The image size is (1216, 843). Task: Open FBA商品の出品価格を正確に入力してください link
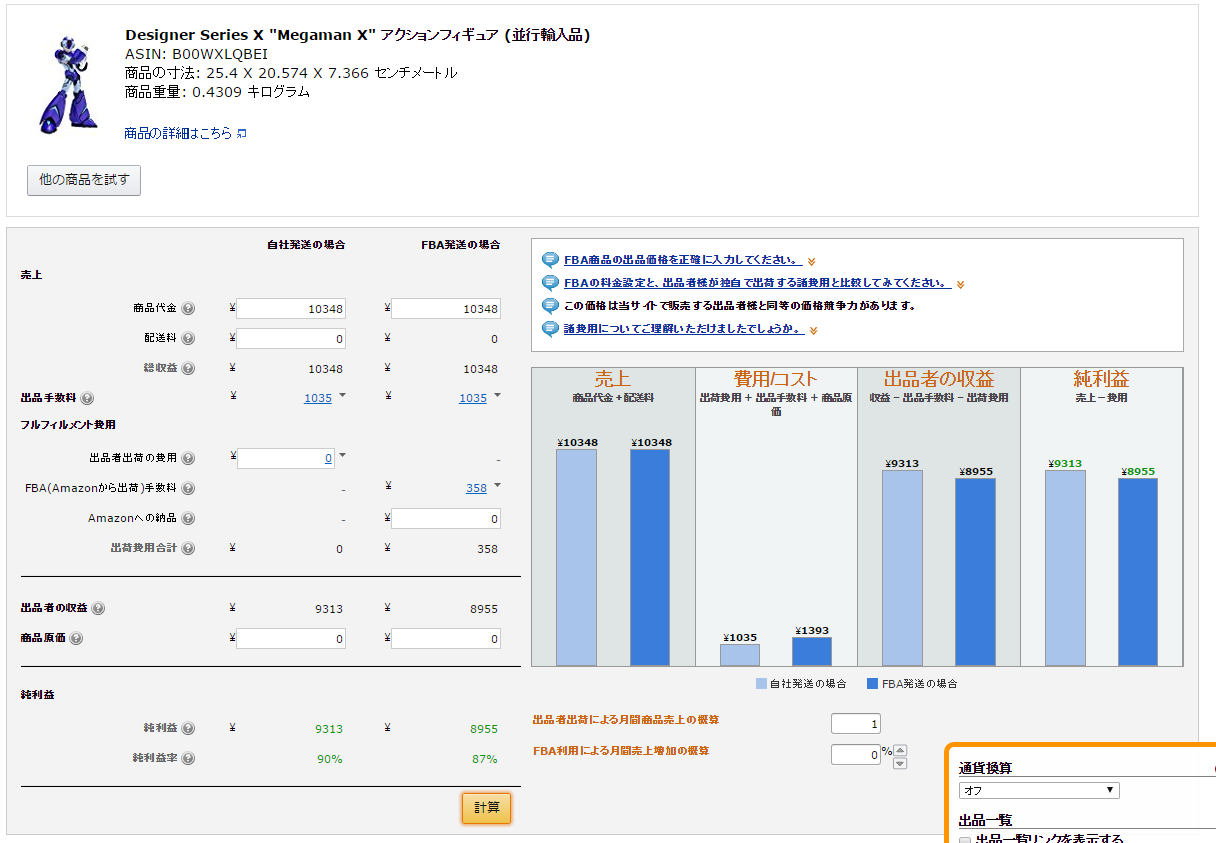coord(683,260)
